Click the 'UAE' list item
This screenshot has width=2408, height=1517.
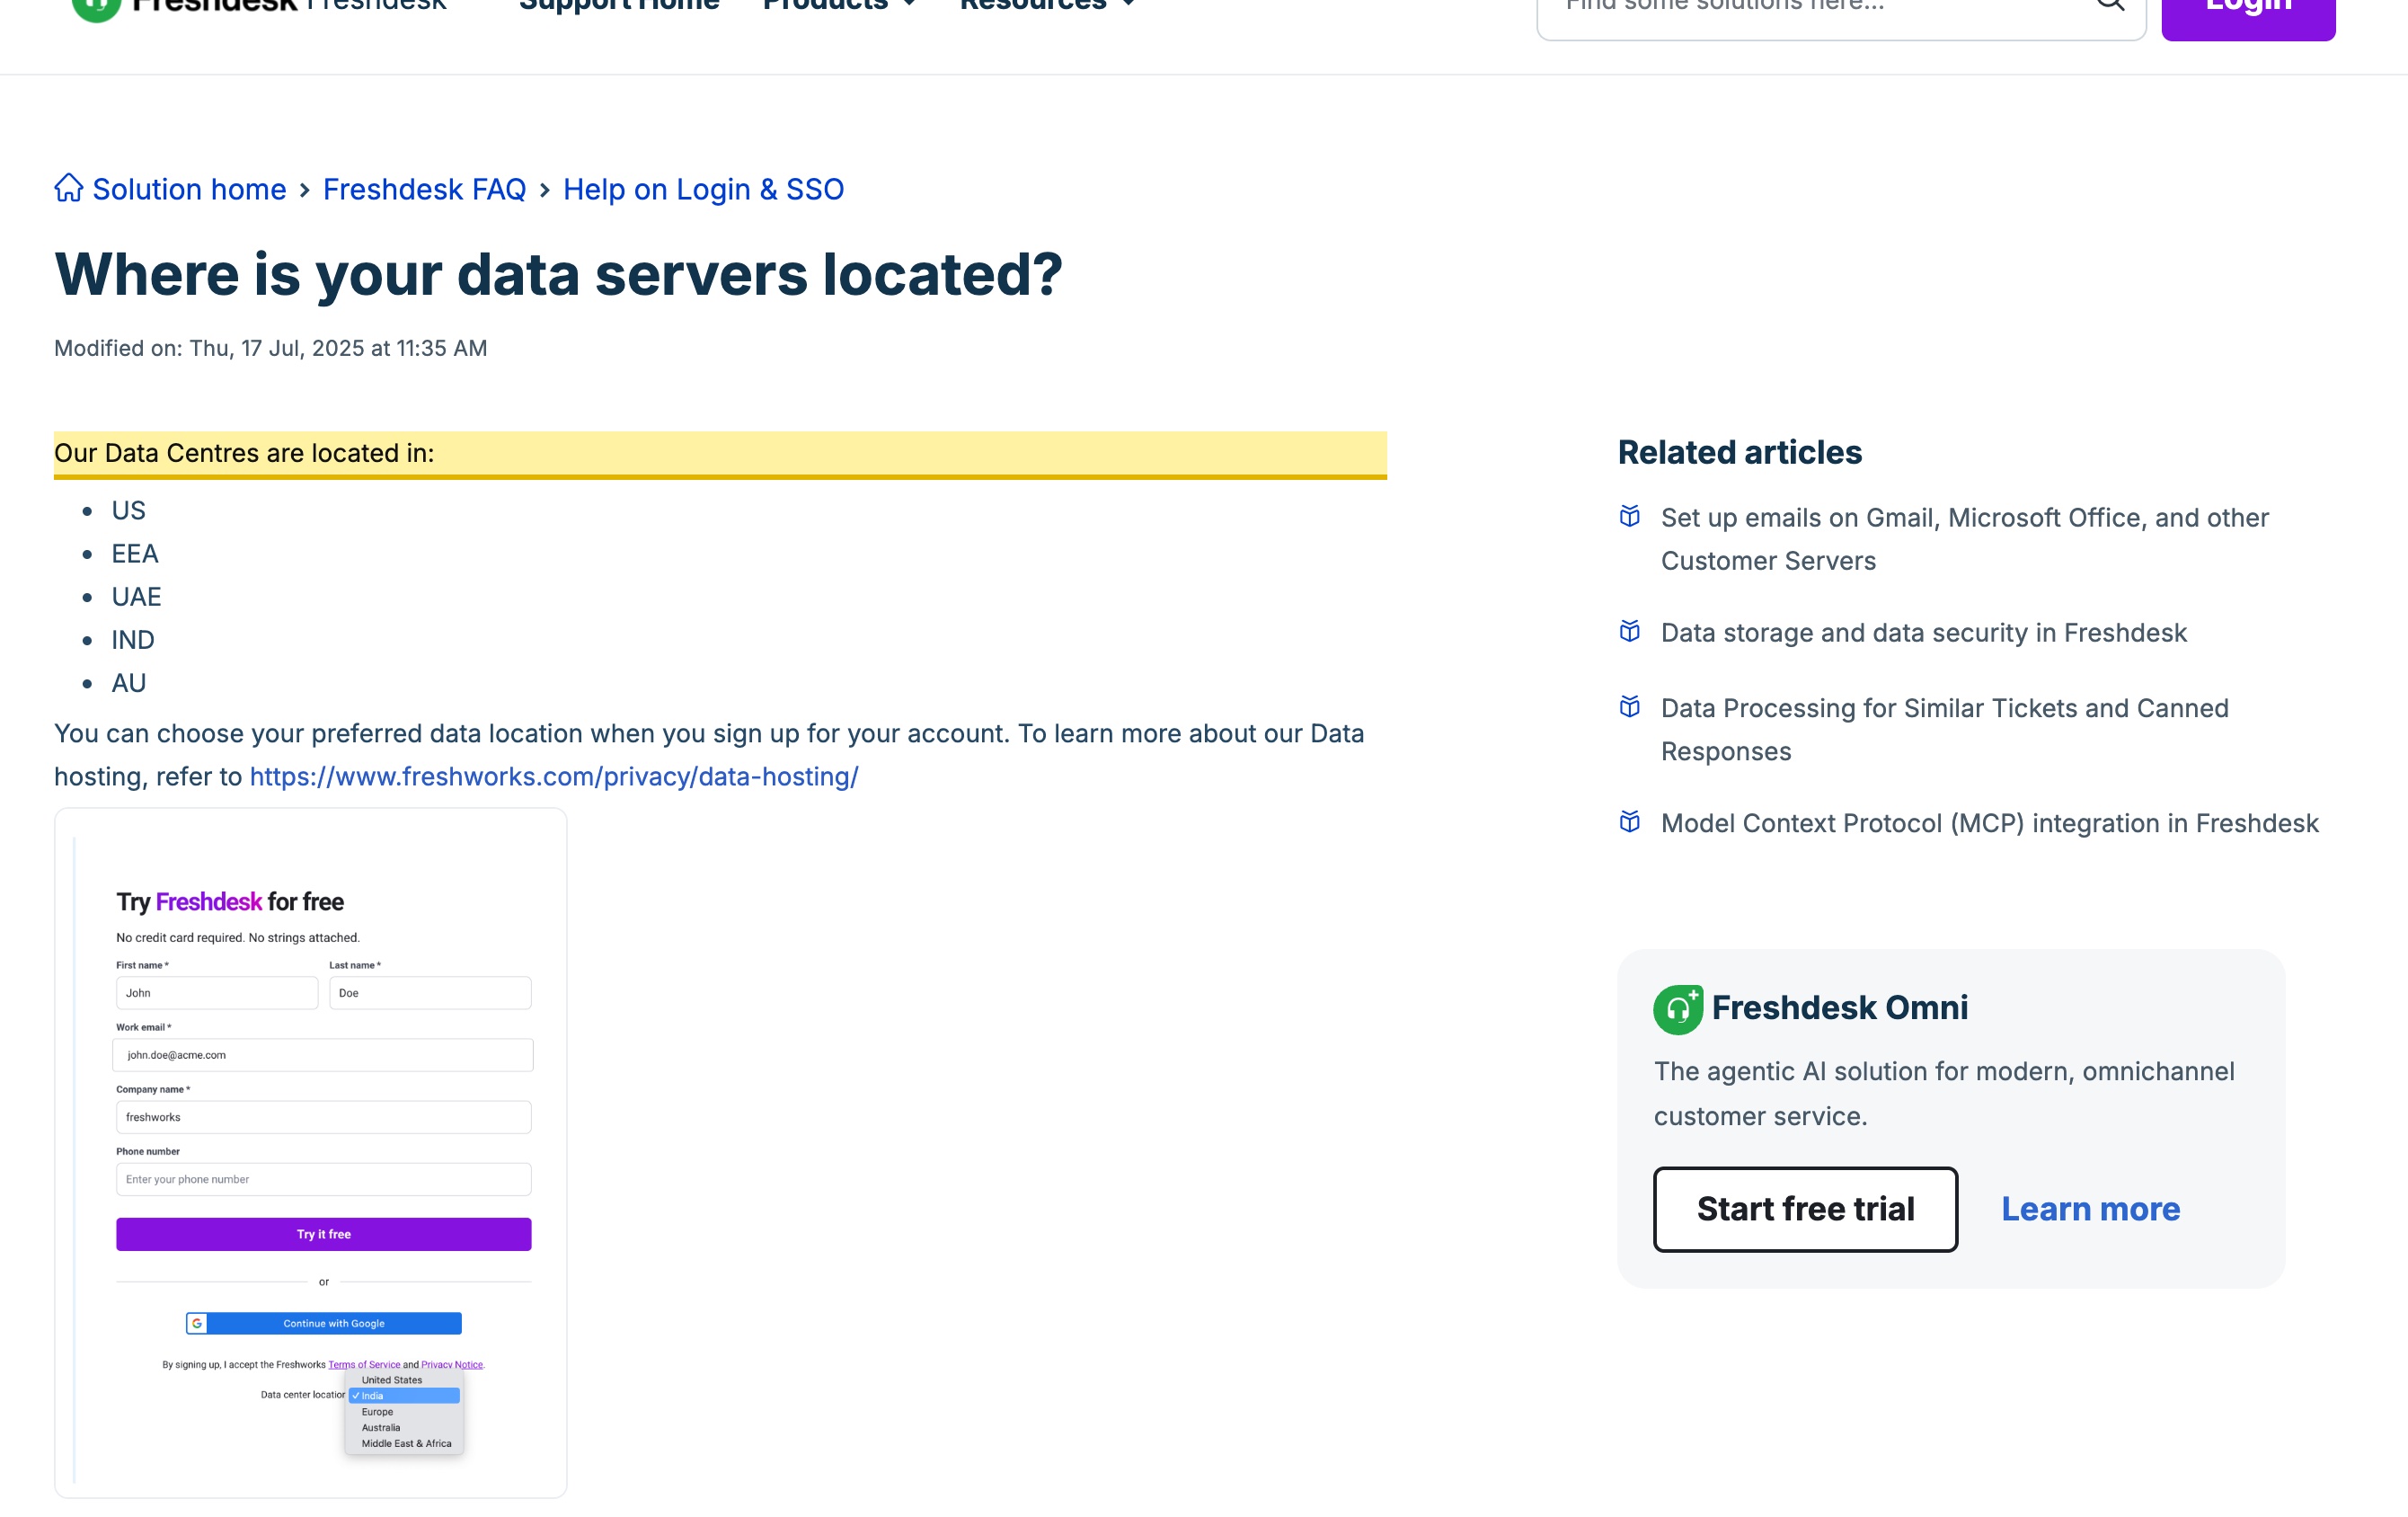(136, 596)
